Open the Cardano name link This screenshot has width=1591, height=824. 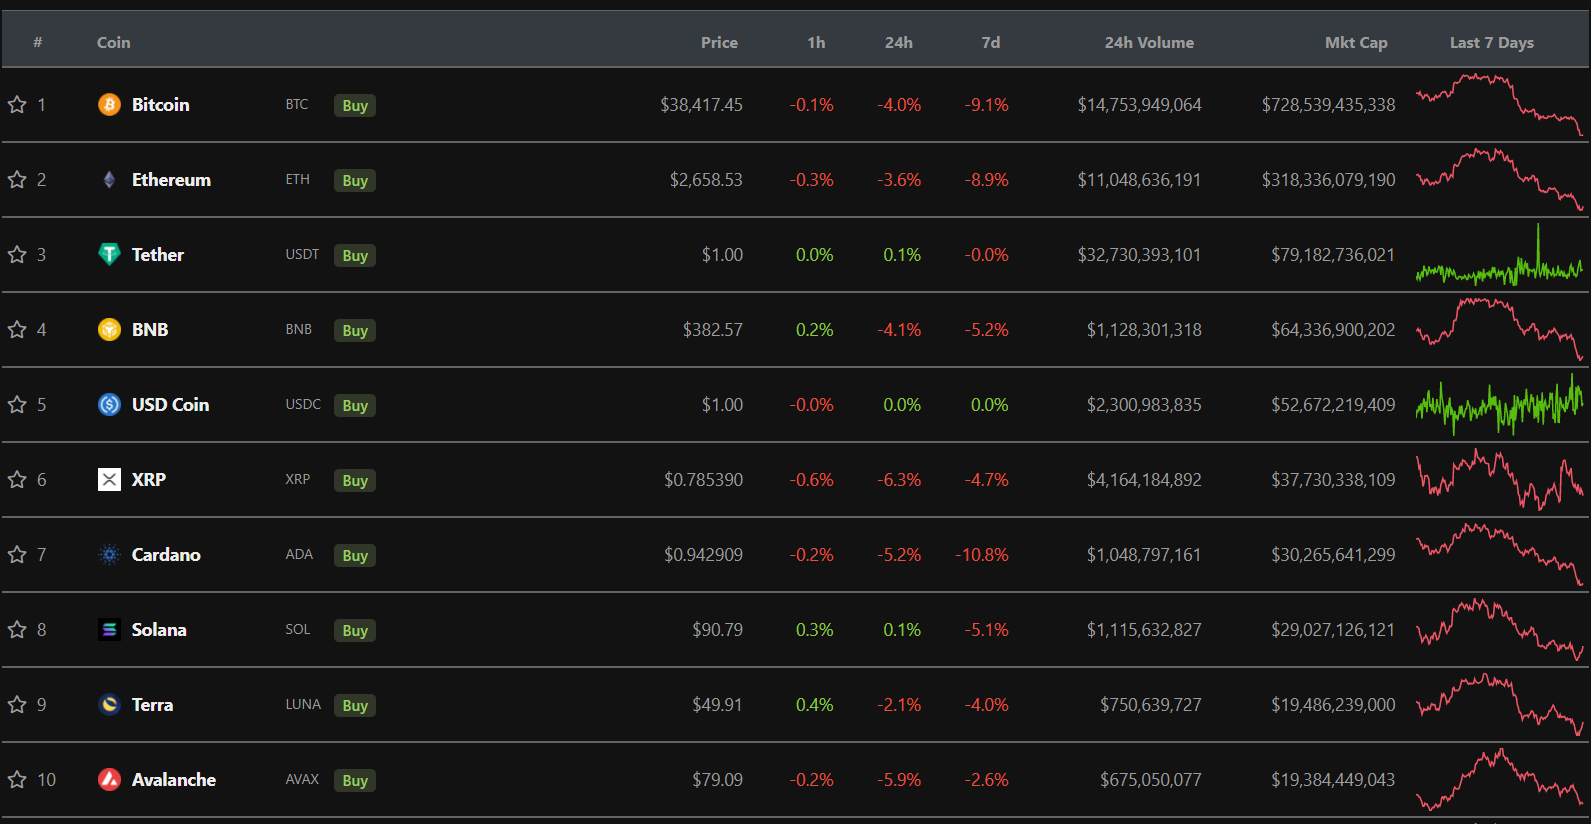[x=166, y=555]
